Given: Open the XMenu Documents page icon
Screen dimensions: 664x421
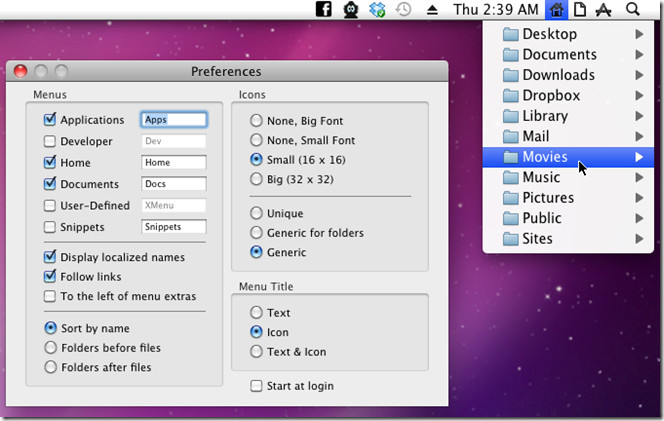Looking at the screenshot, I should (x=580, y=9).
